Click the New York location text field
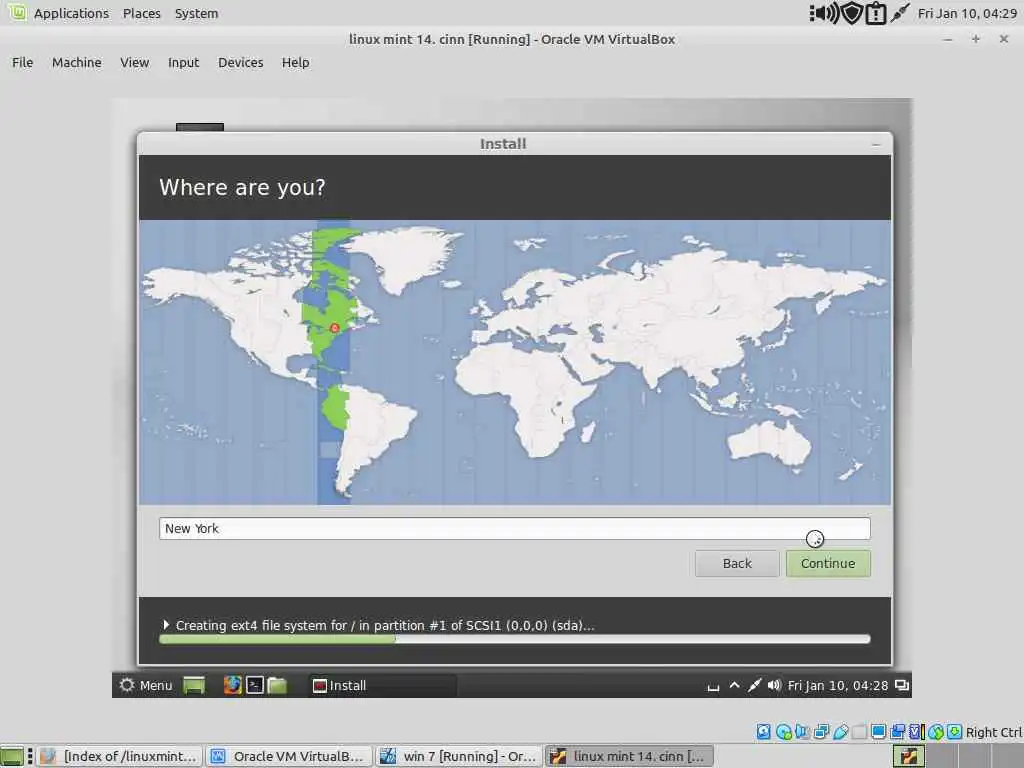The height and width of the screenshot is (768, 1024). pyautogui.click(x=515, y=528)
